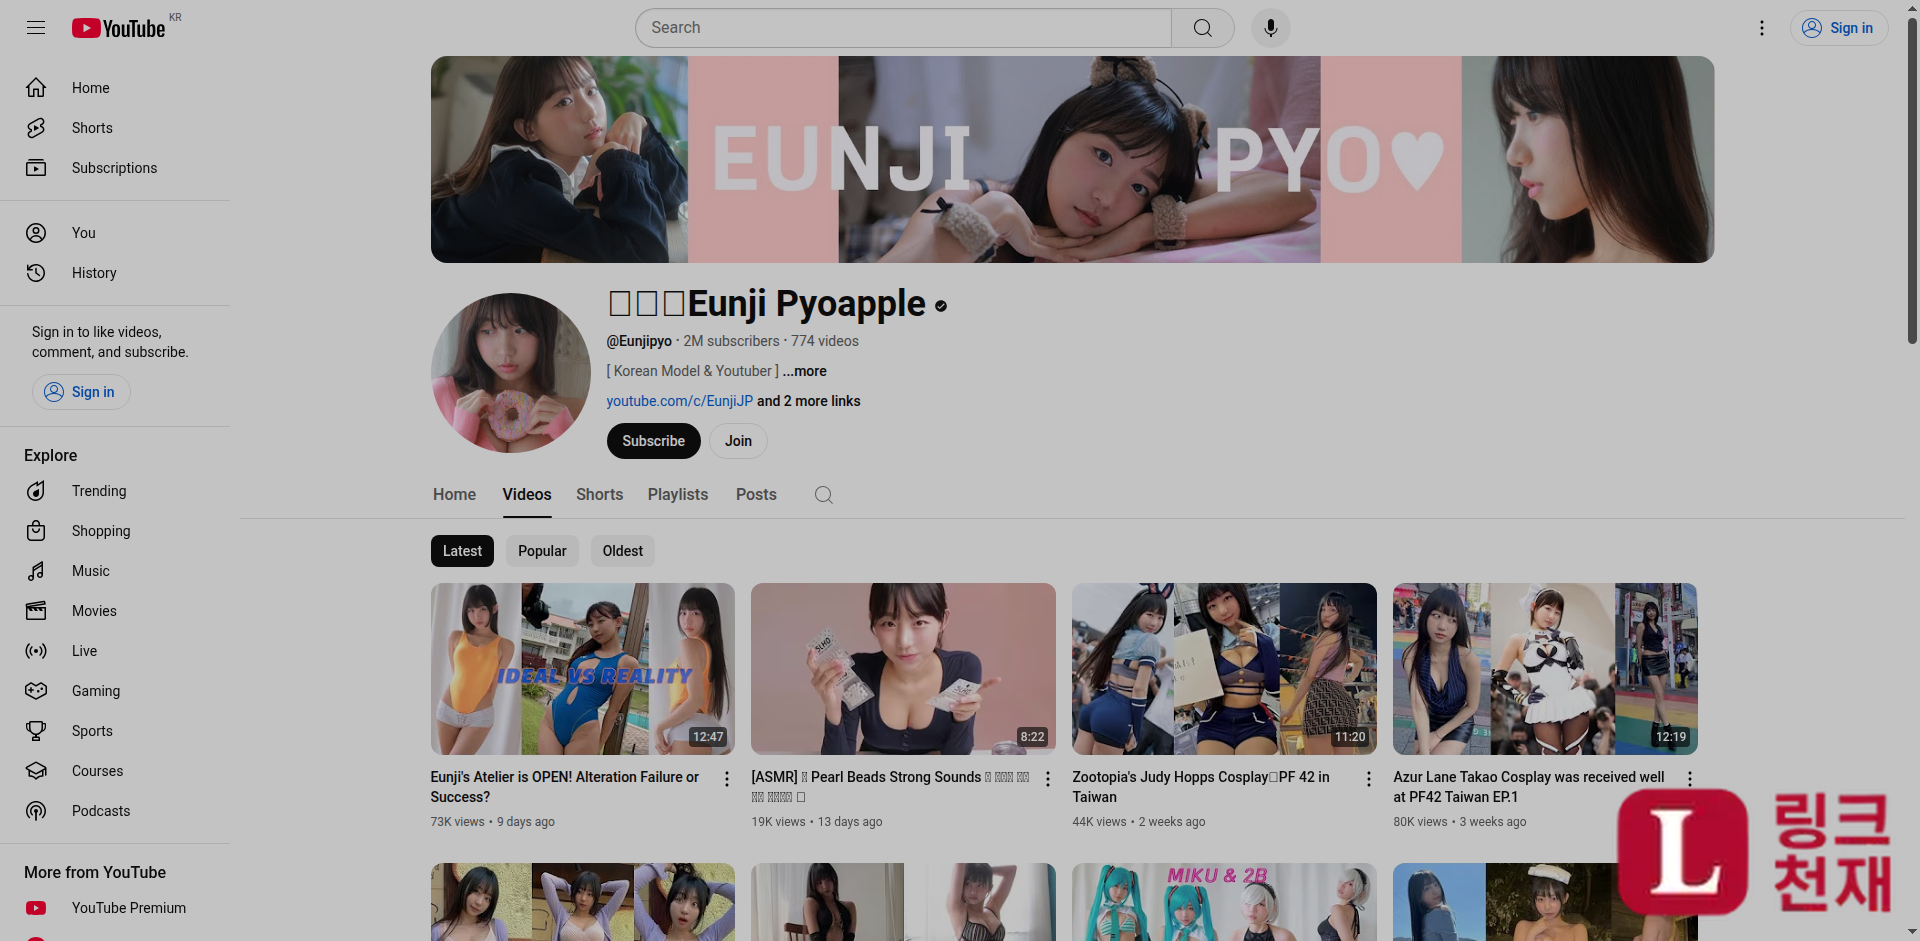Open 'Eunji's Atelier is OPEN!' video title
1920x941 pixels.
(x=565, y=787)
